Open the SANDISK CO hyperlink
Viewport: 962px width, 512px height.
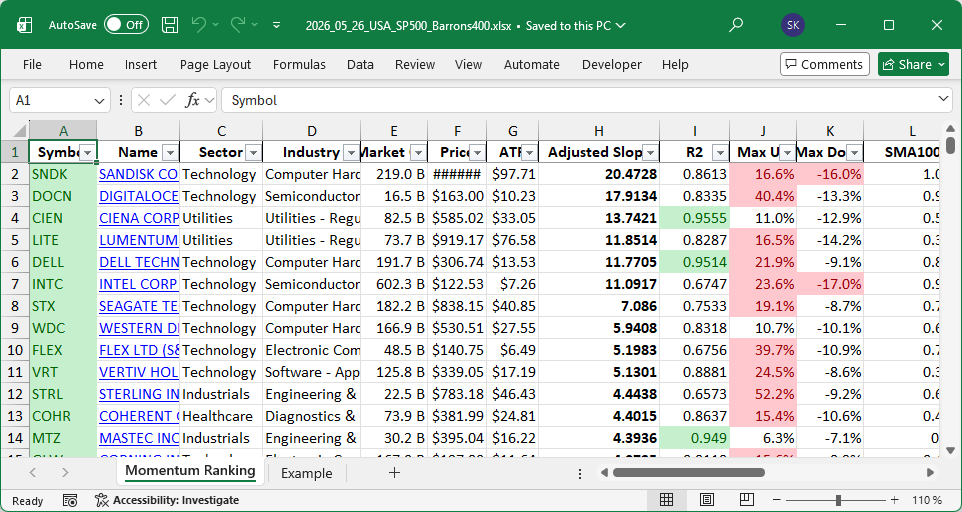click(x=139, y=174)
